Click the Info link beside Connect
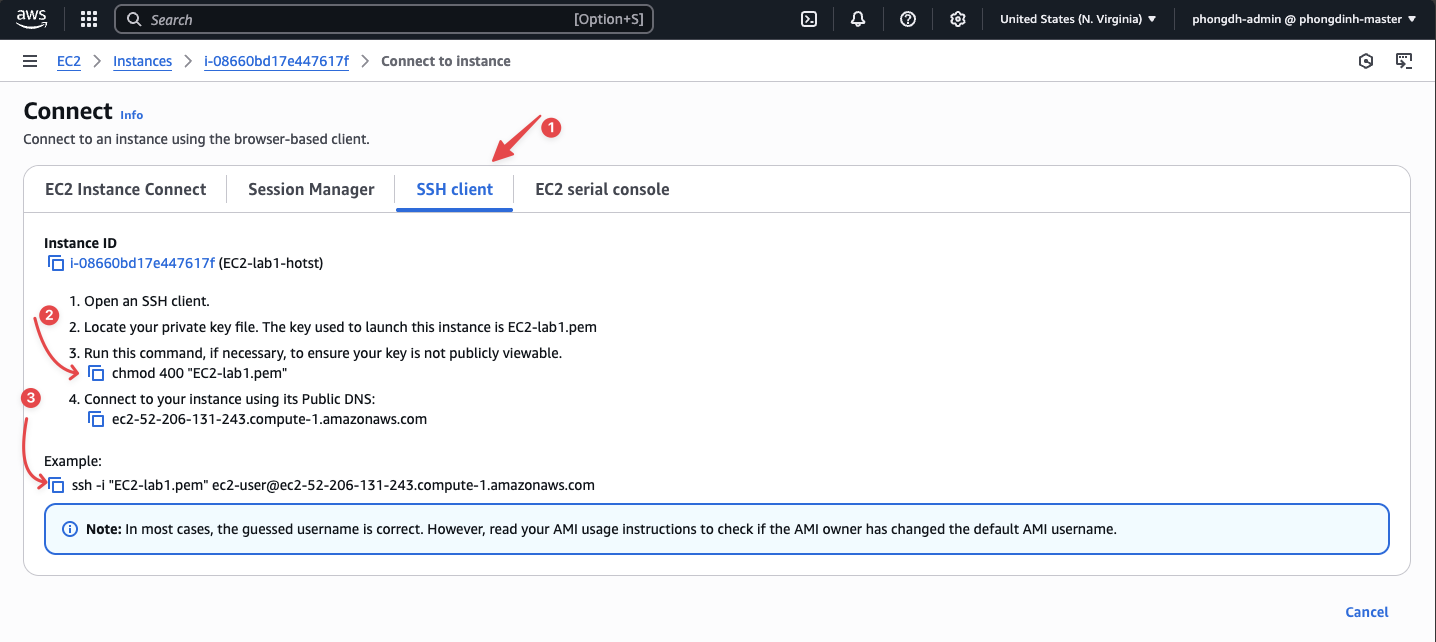This screenshot has width=1436, height=642. pyautogui.click(x=132, y=115)
